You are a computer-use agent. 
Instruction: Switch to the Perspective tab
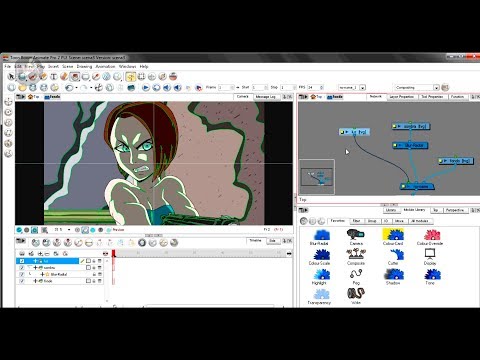click(x=455, y=210)
